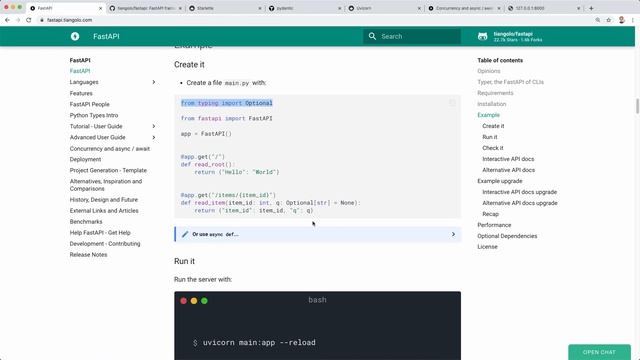Open Project Generation - Template link

[108, 170]
